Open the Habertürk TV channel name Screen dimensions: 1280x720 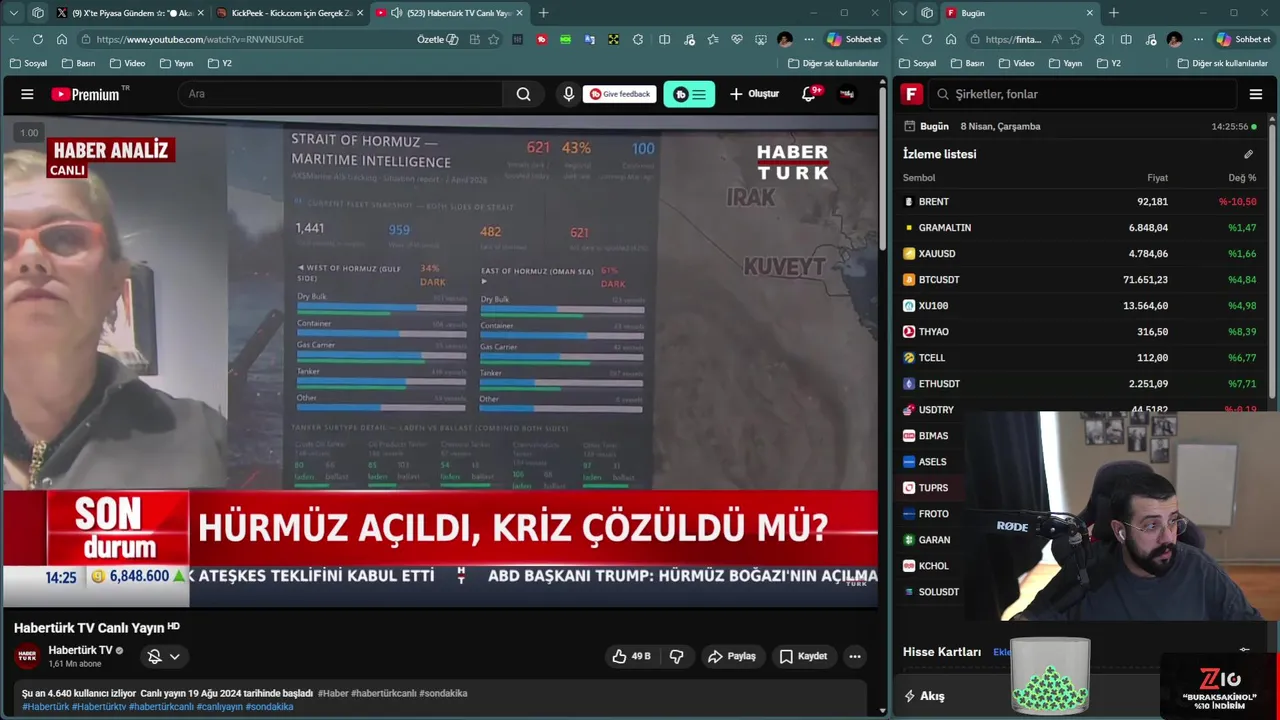point(80,650)
